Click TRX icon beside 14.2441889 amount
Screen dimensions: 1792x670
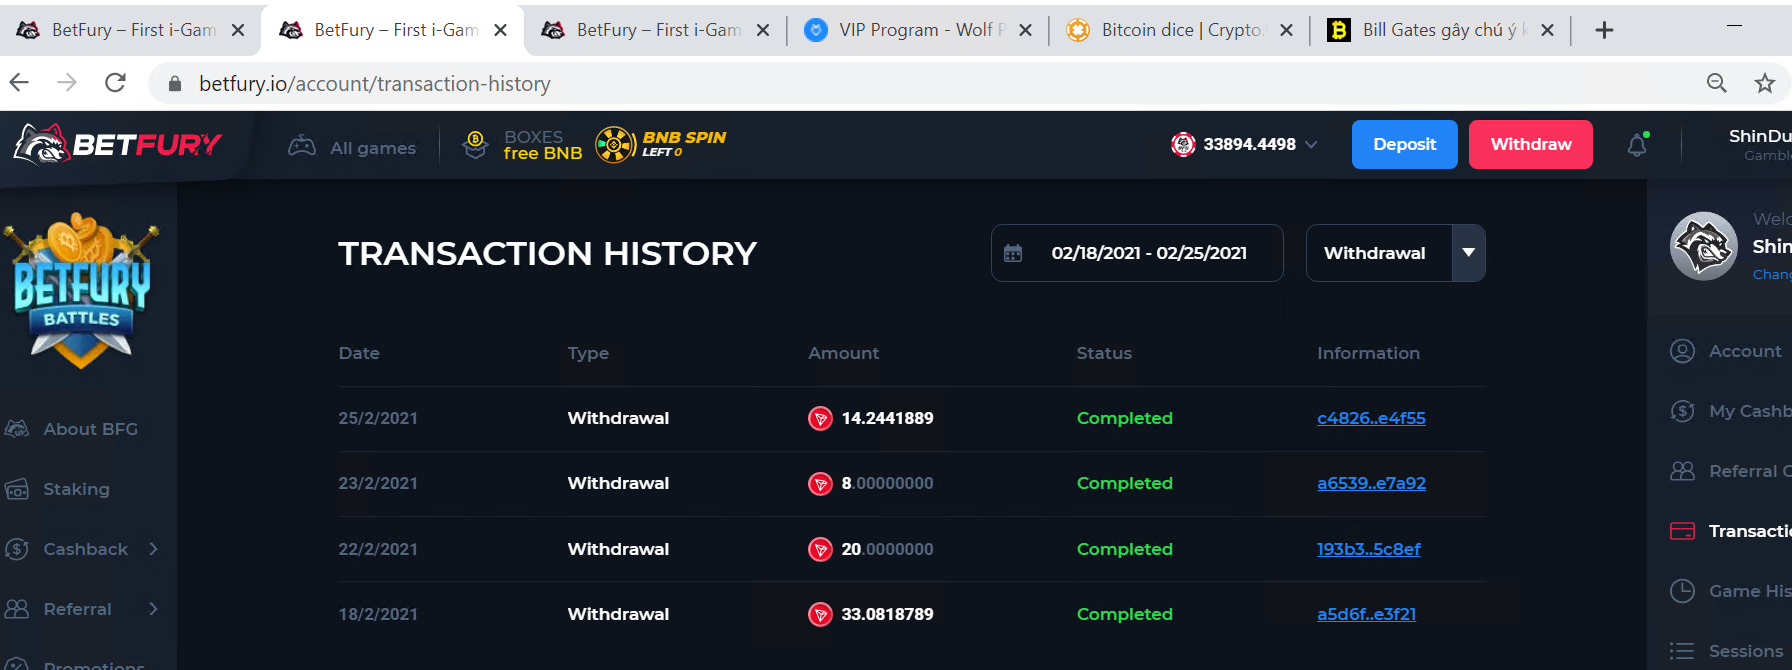820,419
